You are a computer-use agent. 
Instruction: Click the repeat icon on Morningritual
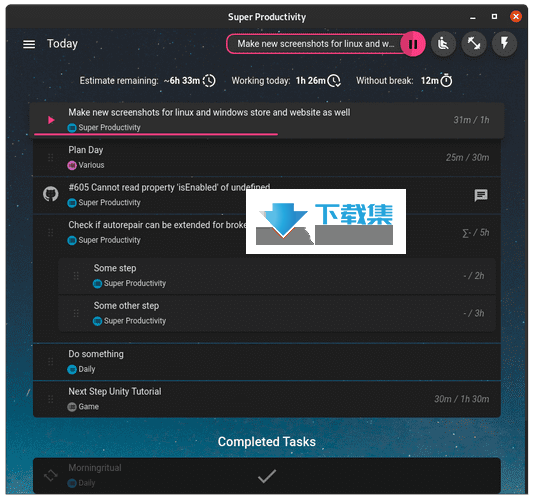(x=50, y=475)
